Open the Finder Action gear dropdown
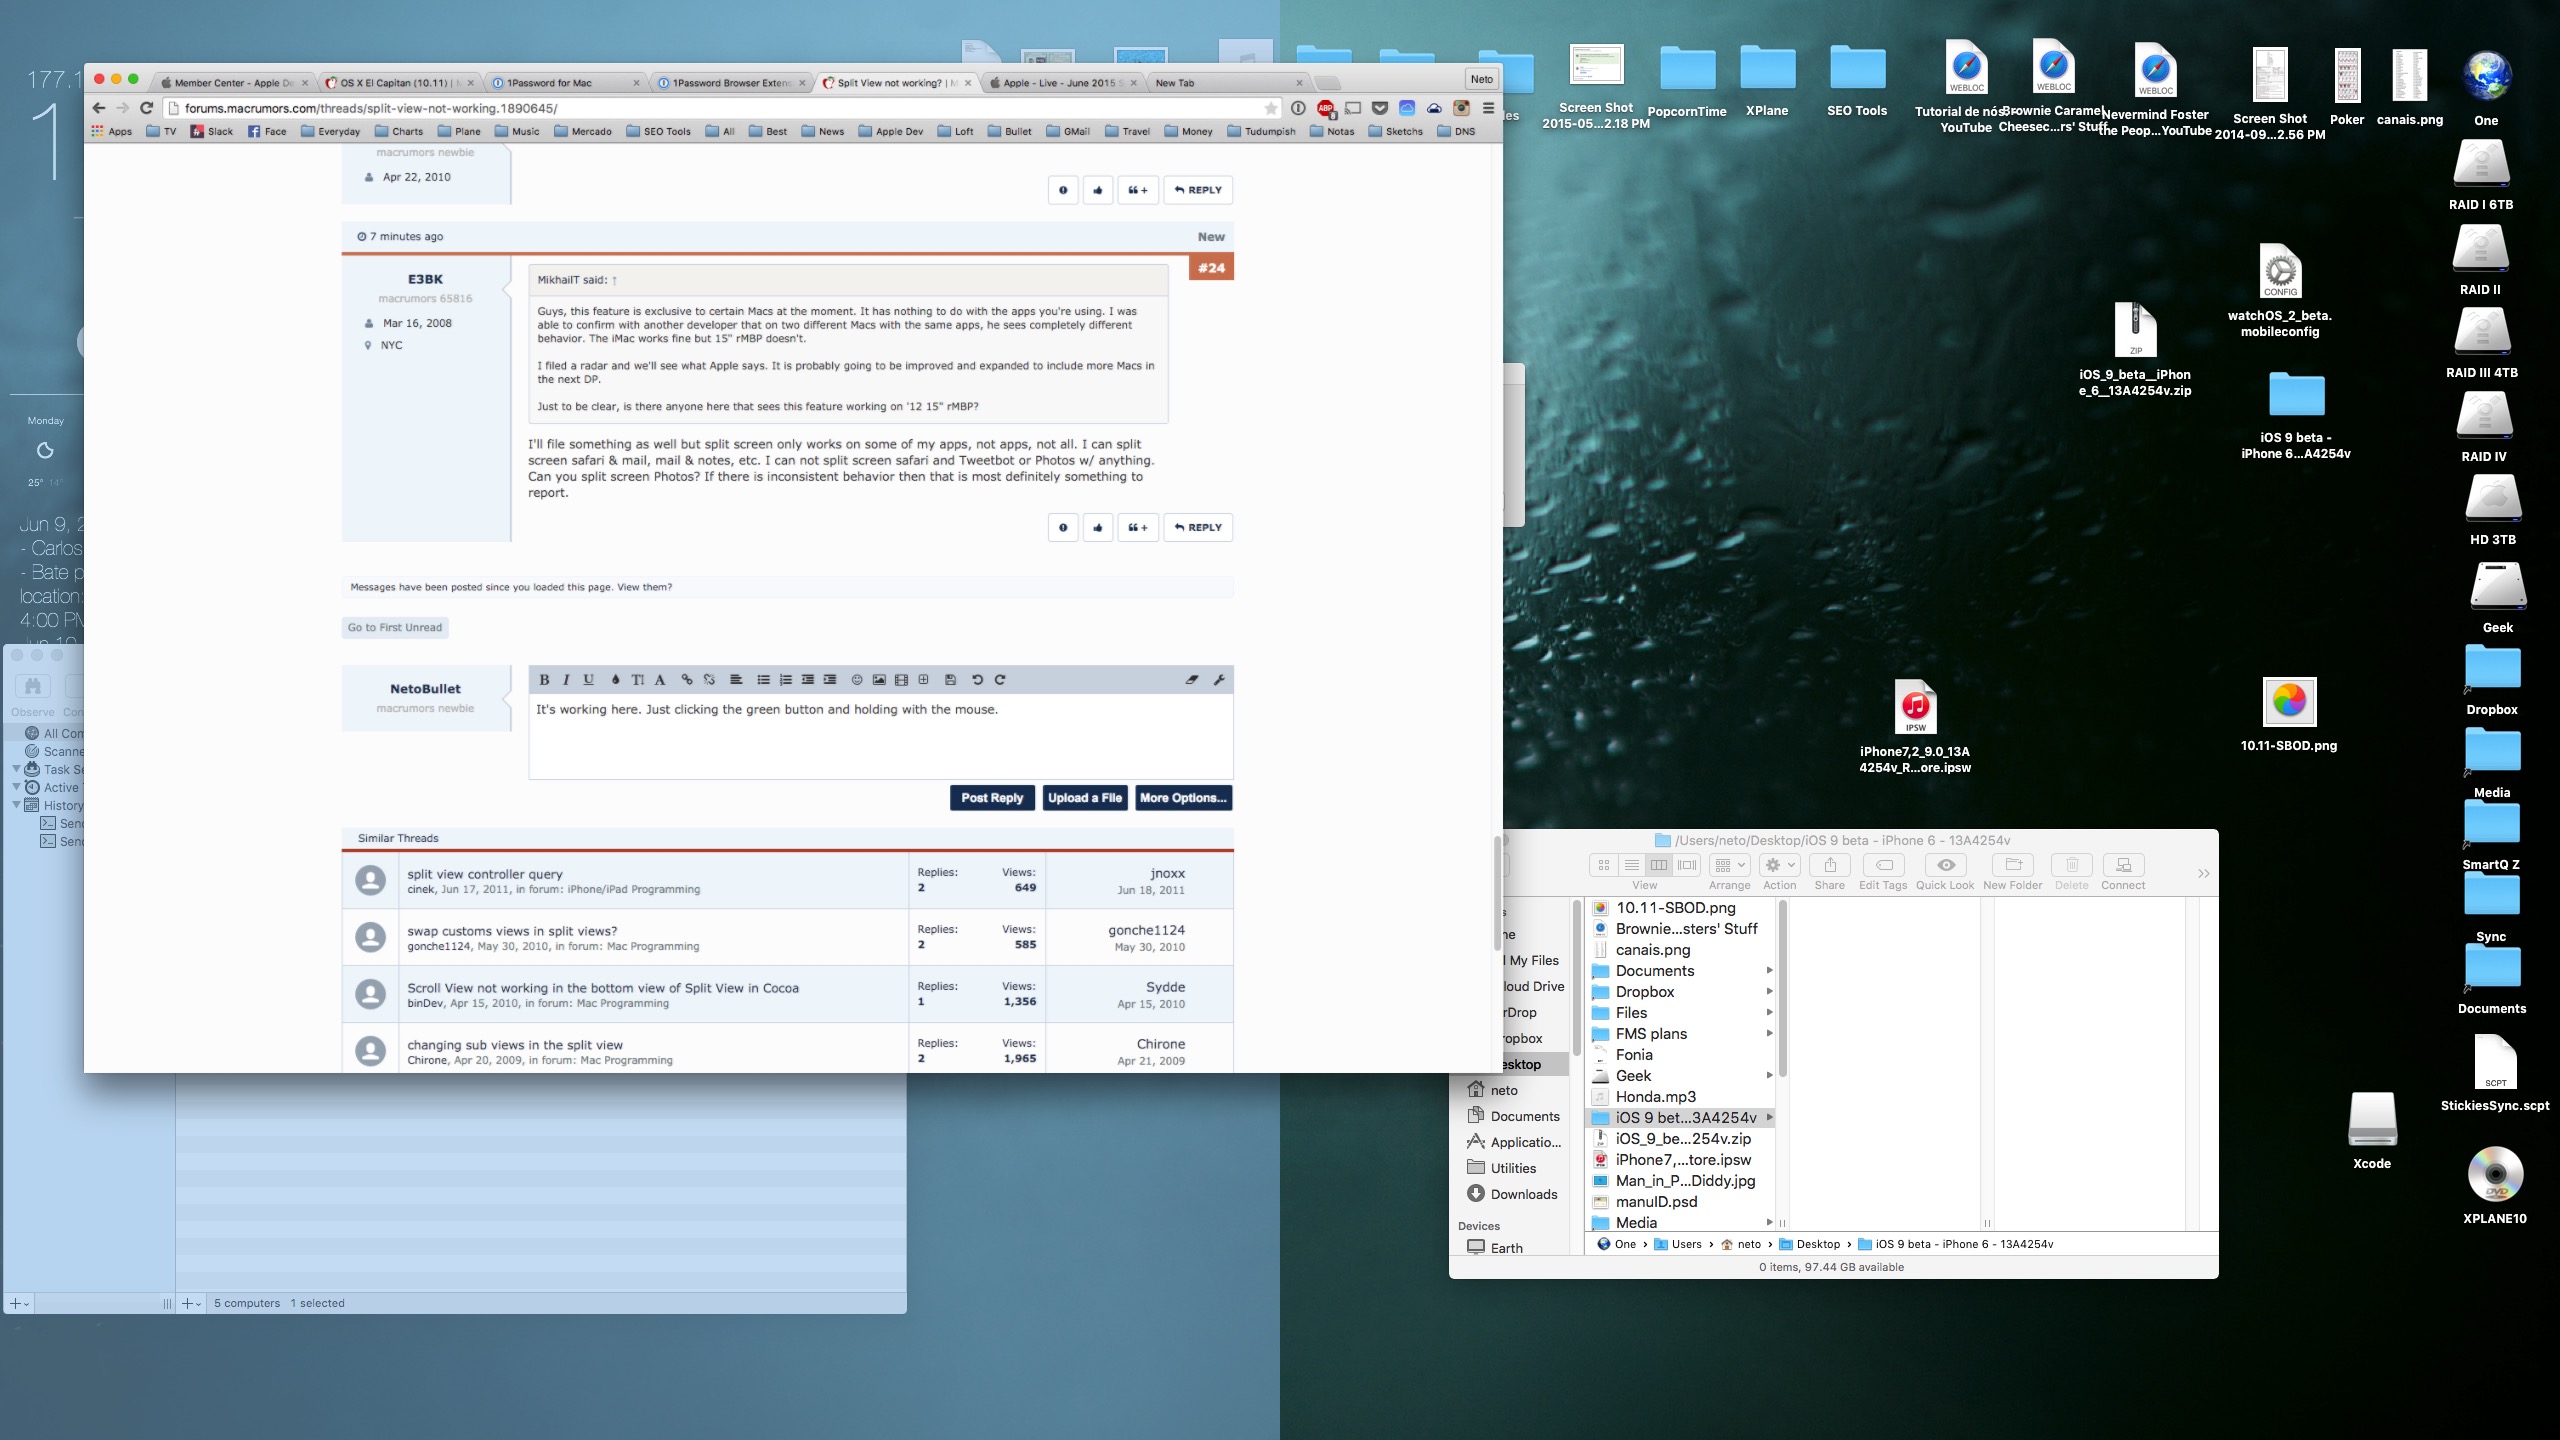 1780,865
